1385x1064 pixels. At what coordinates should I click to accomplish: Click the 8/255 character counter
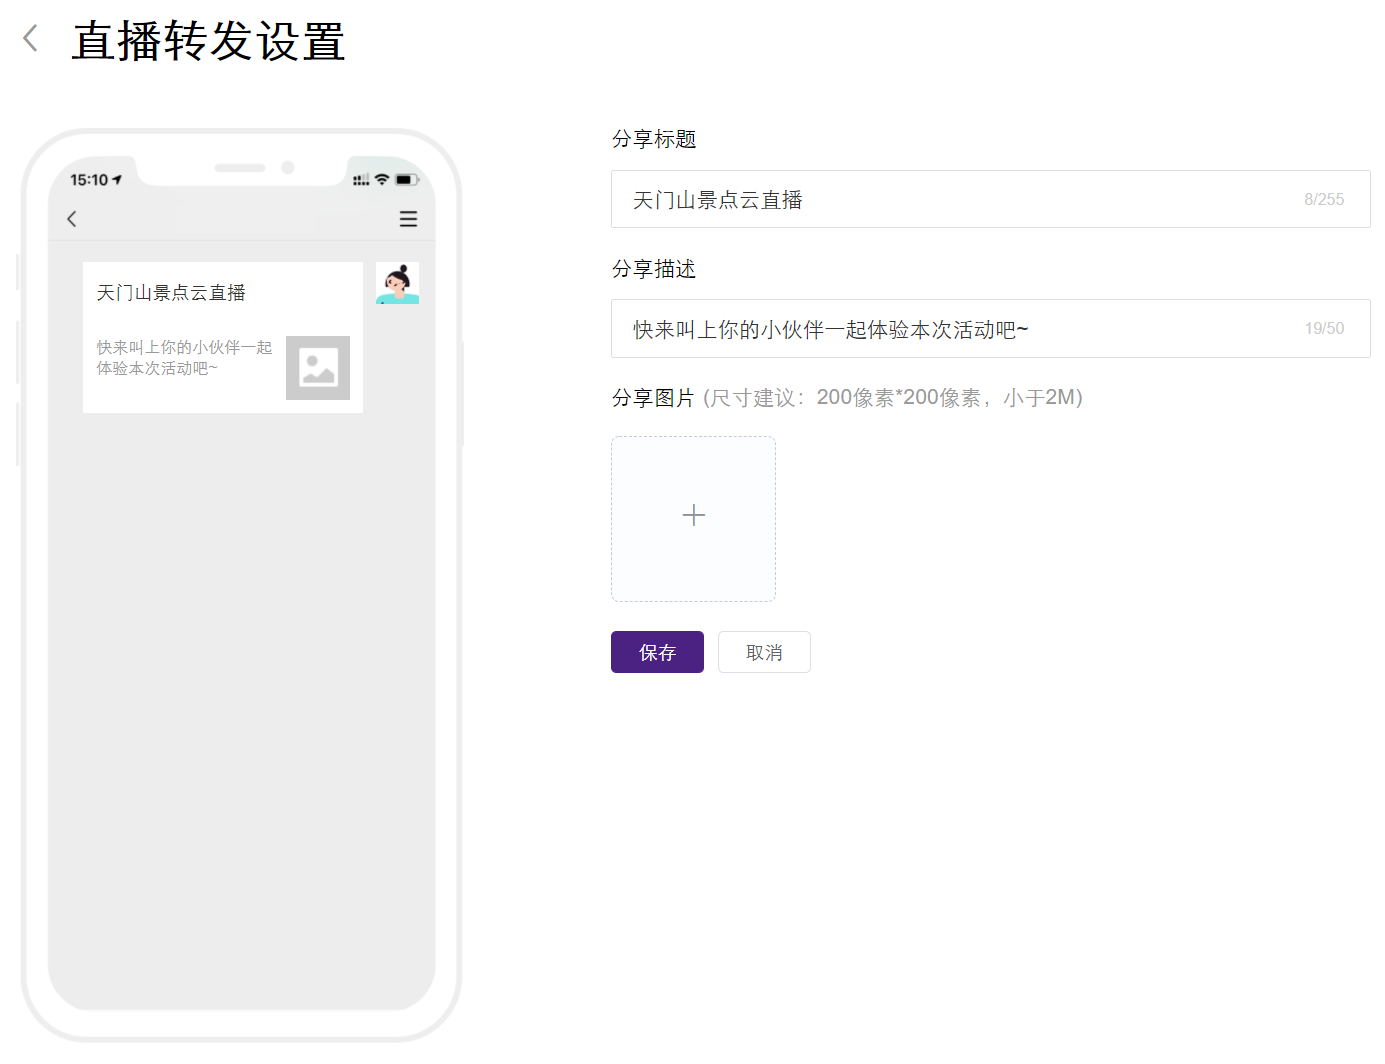click(x=1324, y=199)
